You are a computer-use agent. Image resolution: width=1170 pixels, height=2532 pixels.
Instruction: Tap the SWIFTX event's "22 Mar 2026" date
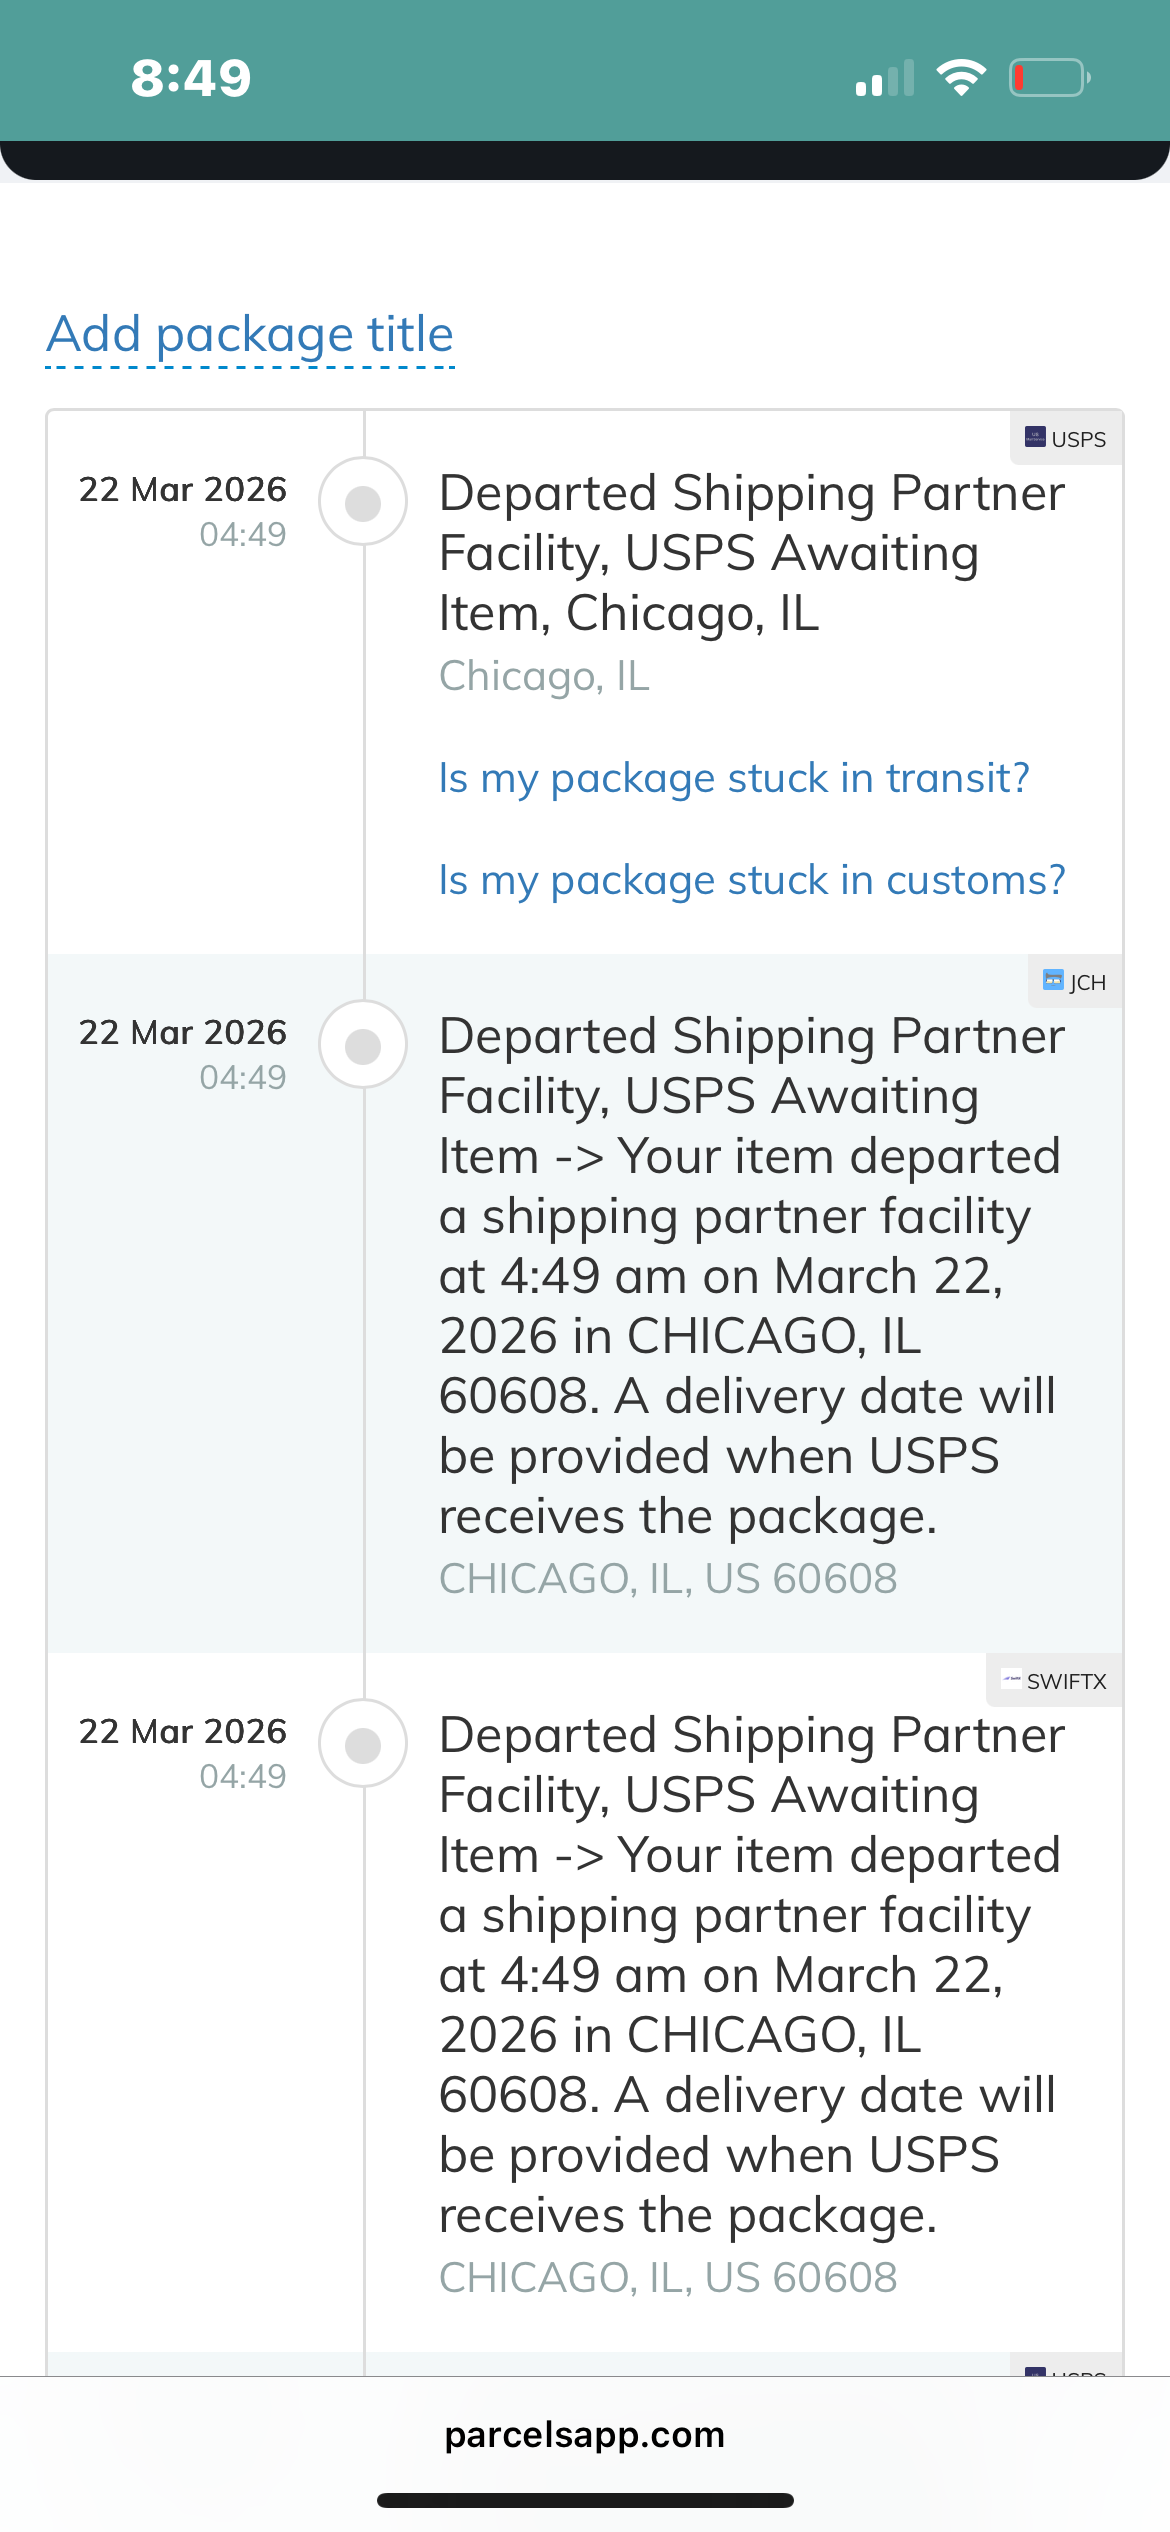(x=183, y=1731)
